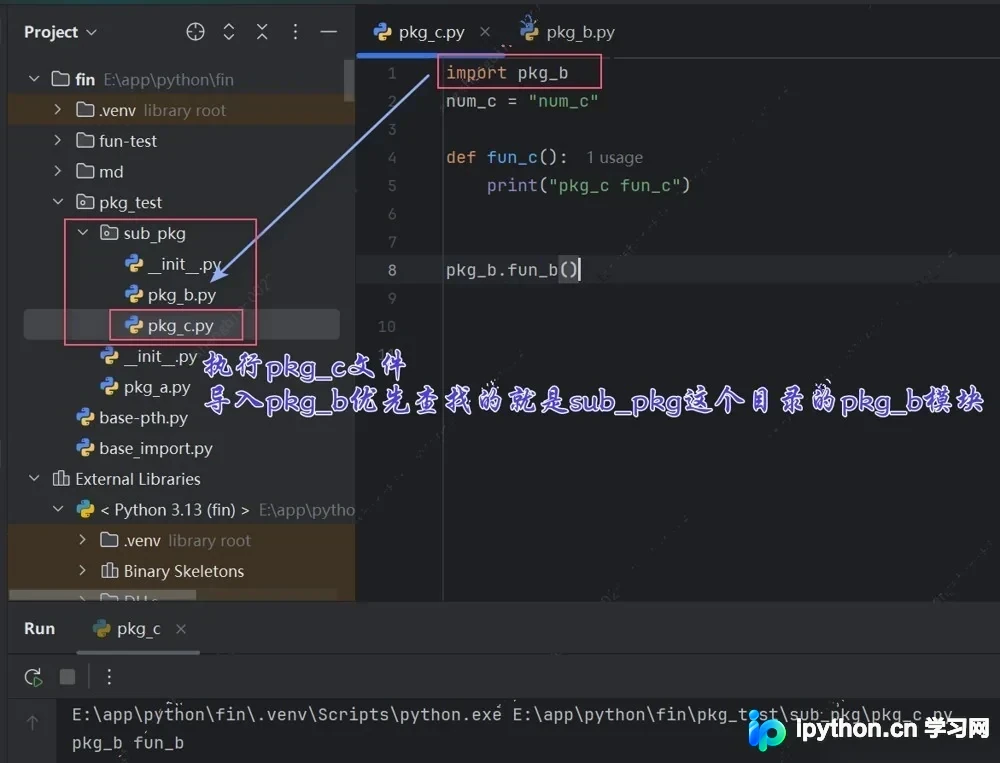Click the scroll up arrow in Run console
1000x763 pixels.
tap(32, 722)
